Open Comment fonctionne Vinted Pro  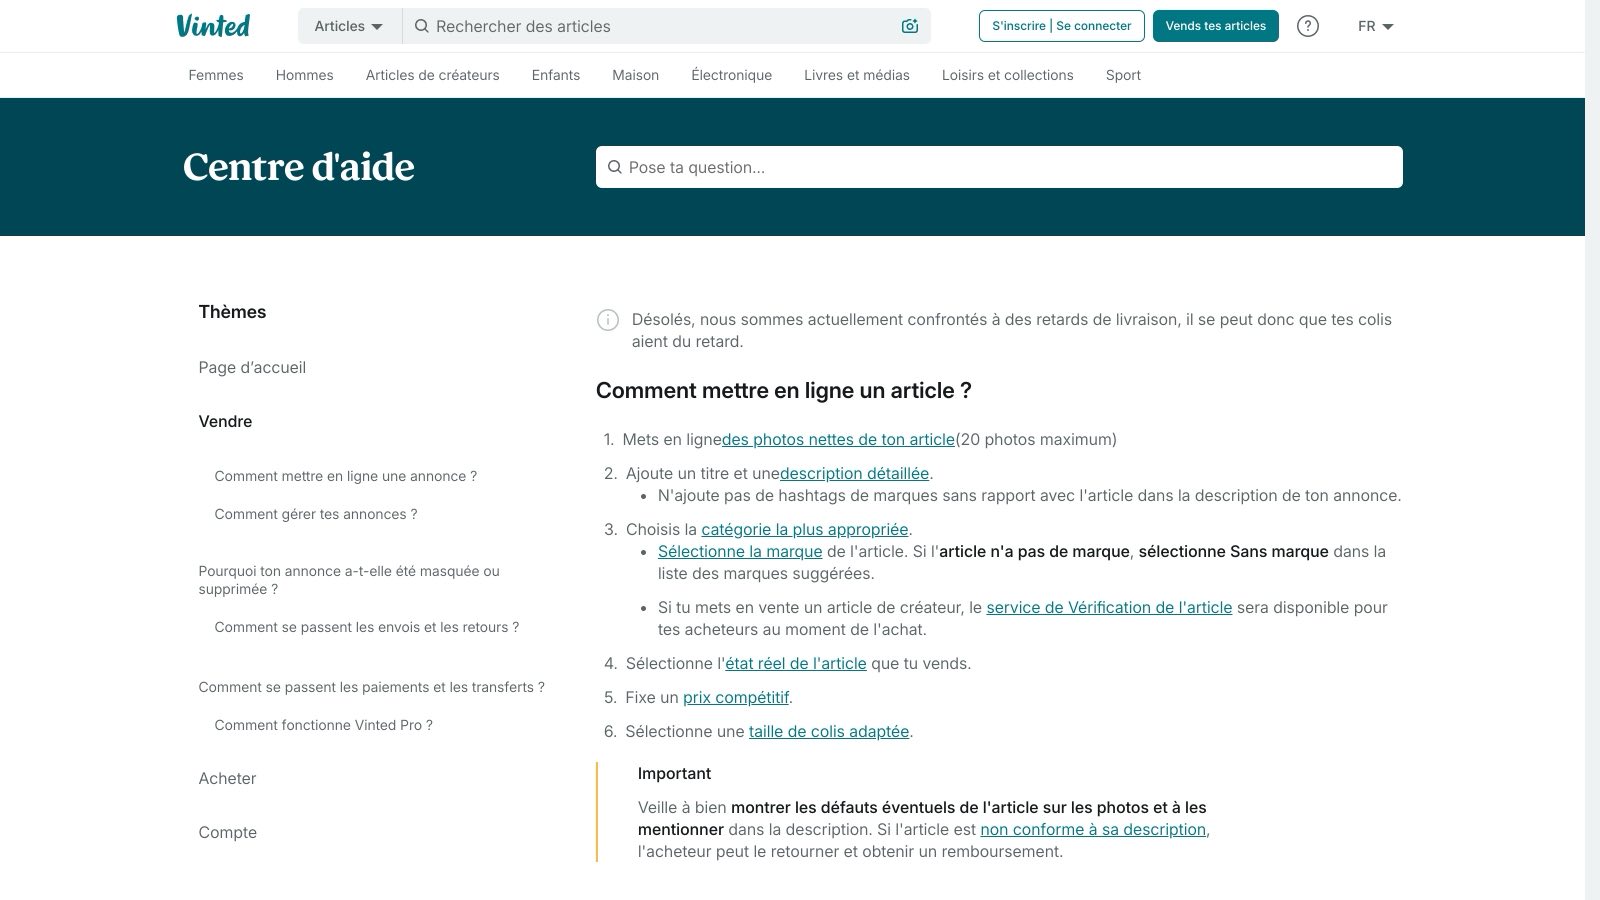click(324, 725)
